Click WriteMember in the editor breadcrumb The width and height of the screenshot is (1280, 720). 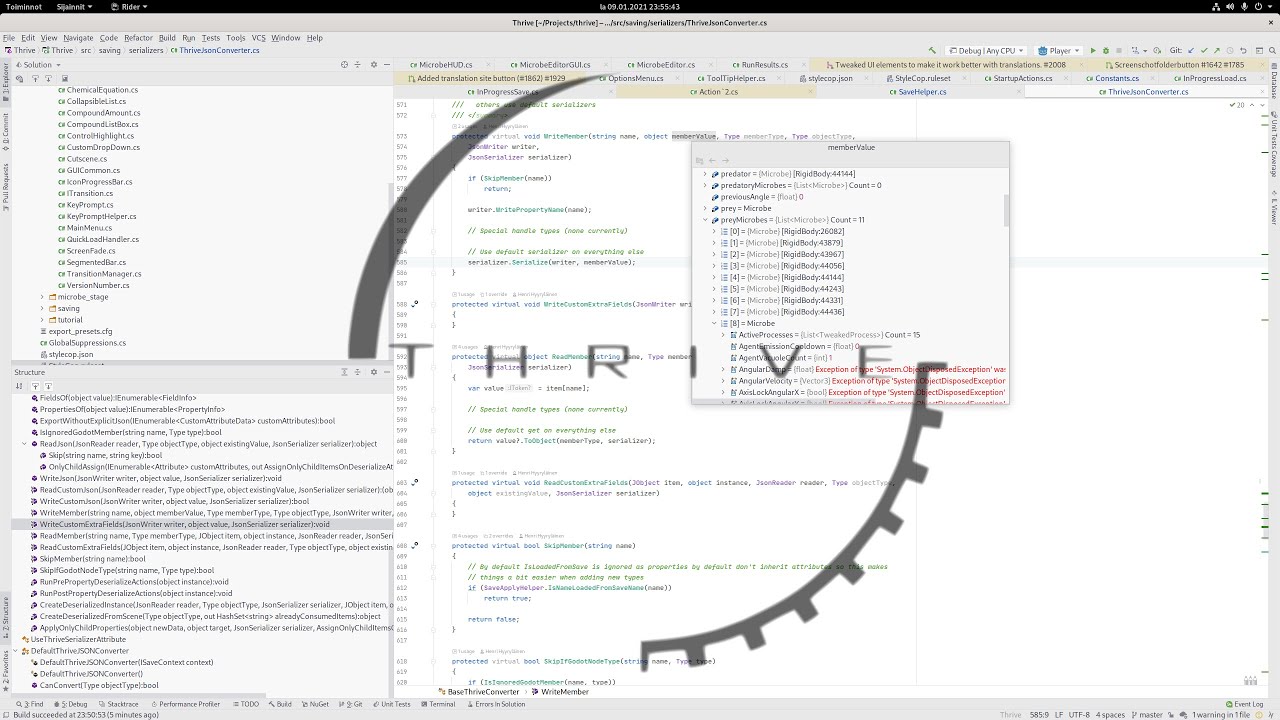coord(565,692)
